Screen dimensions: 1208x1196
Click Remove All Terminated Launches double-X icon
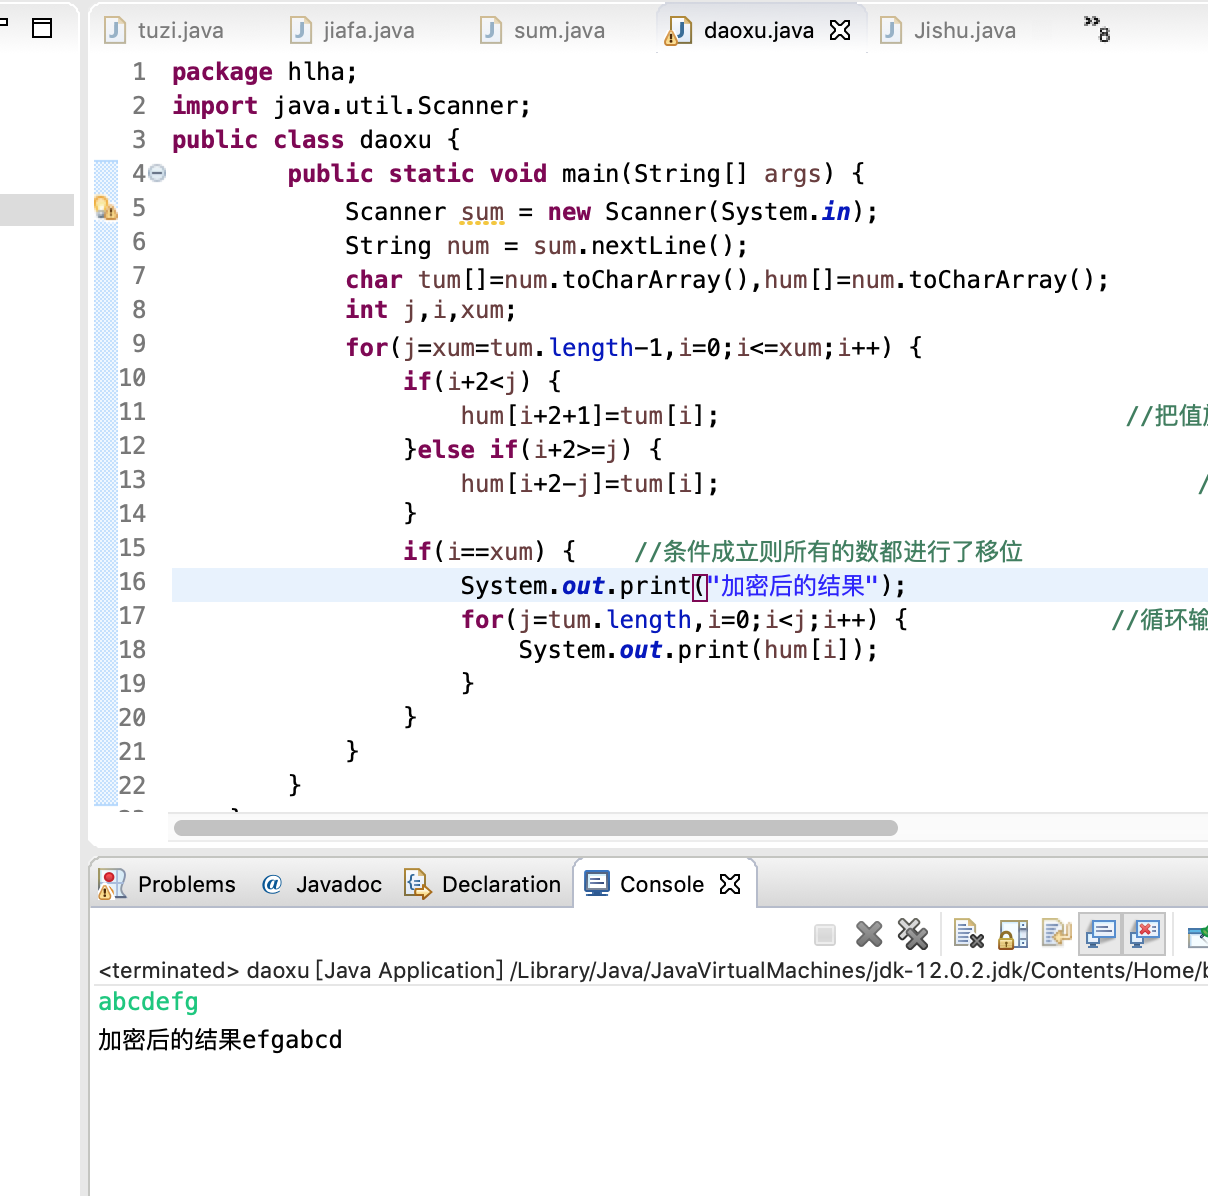click(912, 935)
